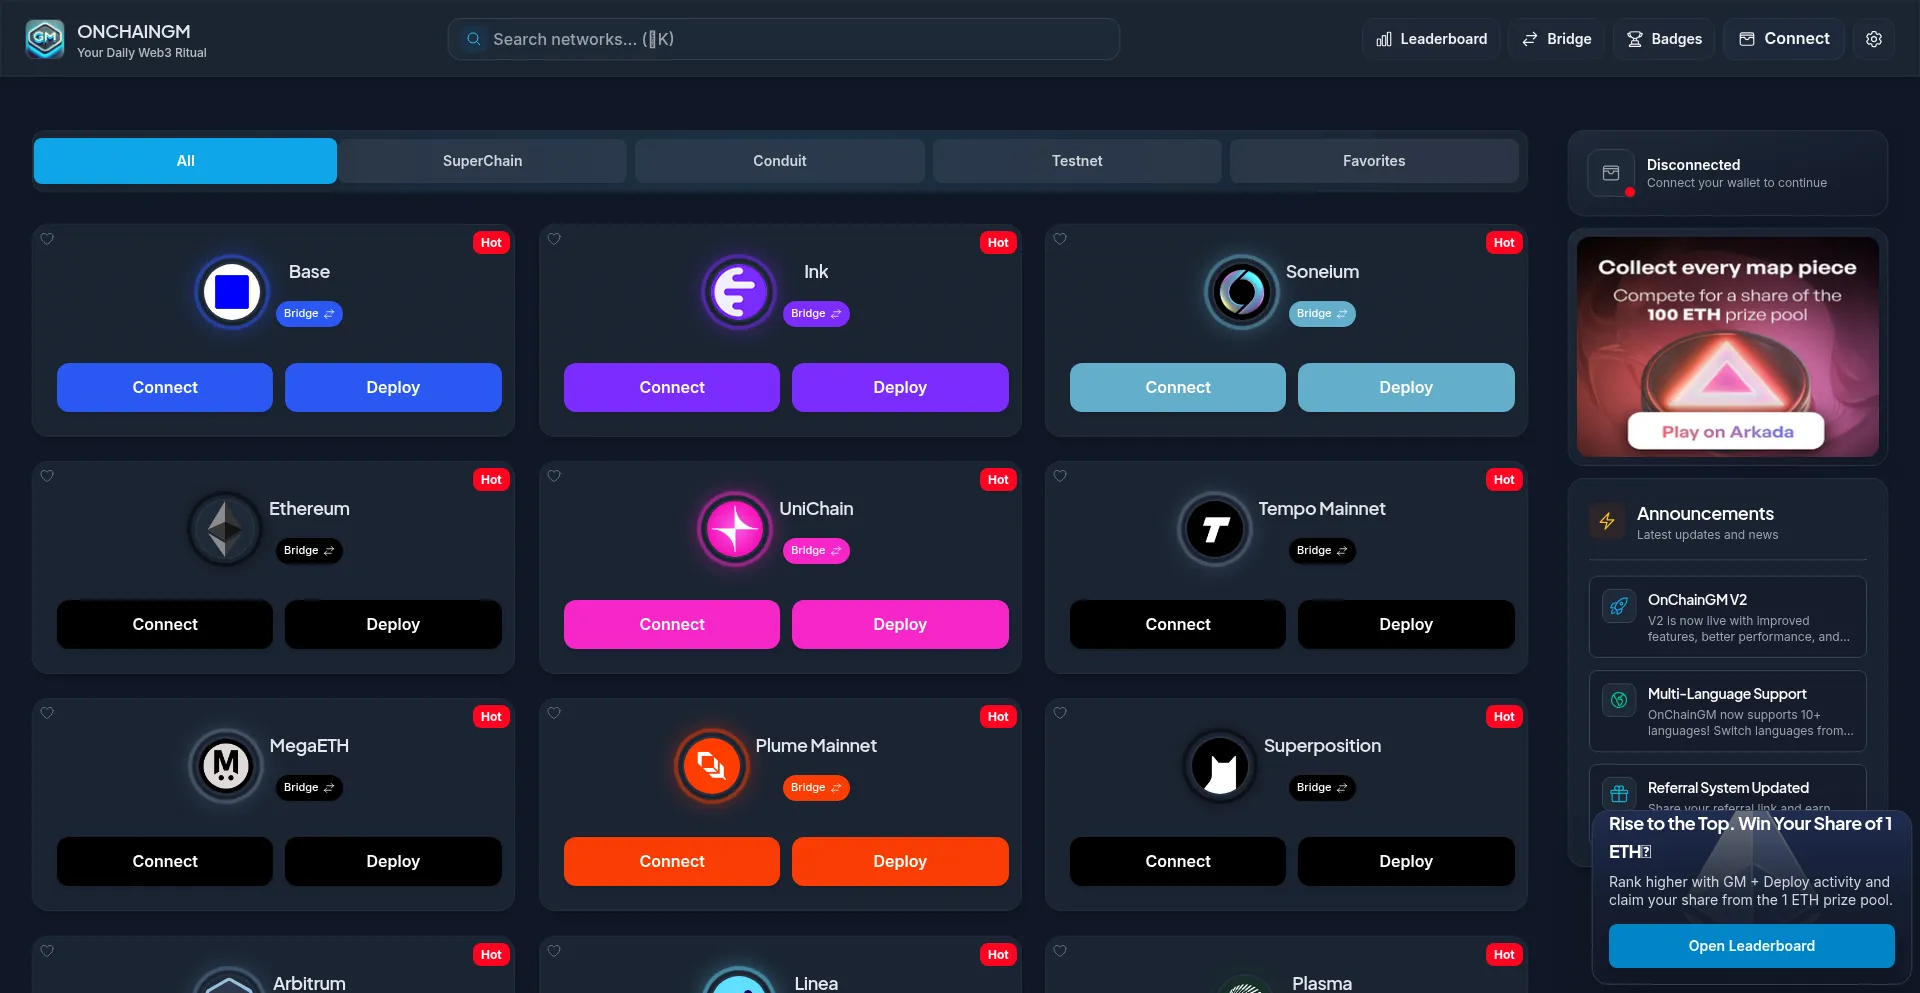The image size is (1920, 993).
Task: Favorite the Superposition network card
Action: [1060, 713]
